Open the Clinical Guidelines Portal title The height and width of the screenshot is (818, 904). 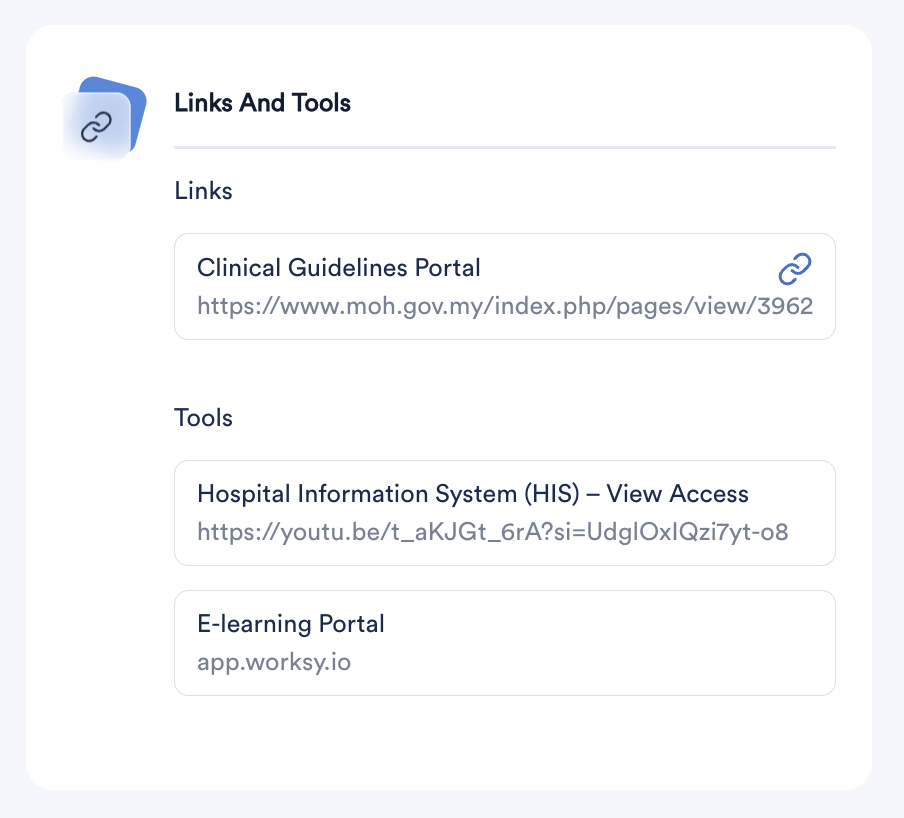(x=338, y=267)
